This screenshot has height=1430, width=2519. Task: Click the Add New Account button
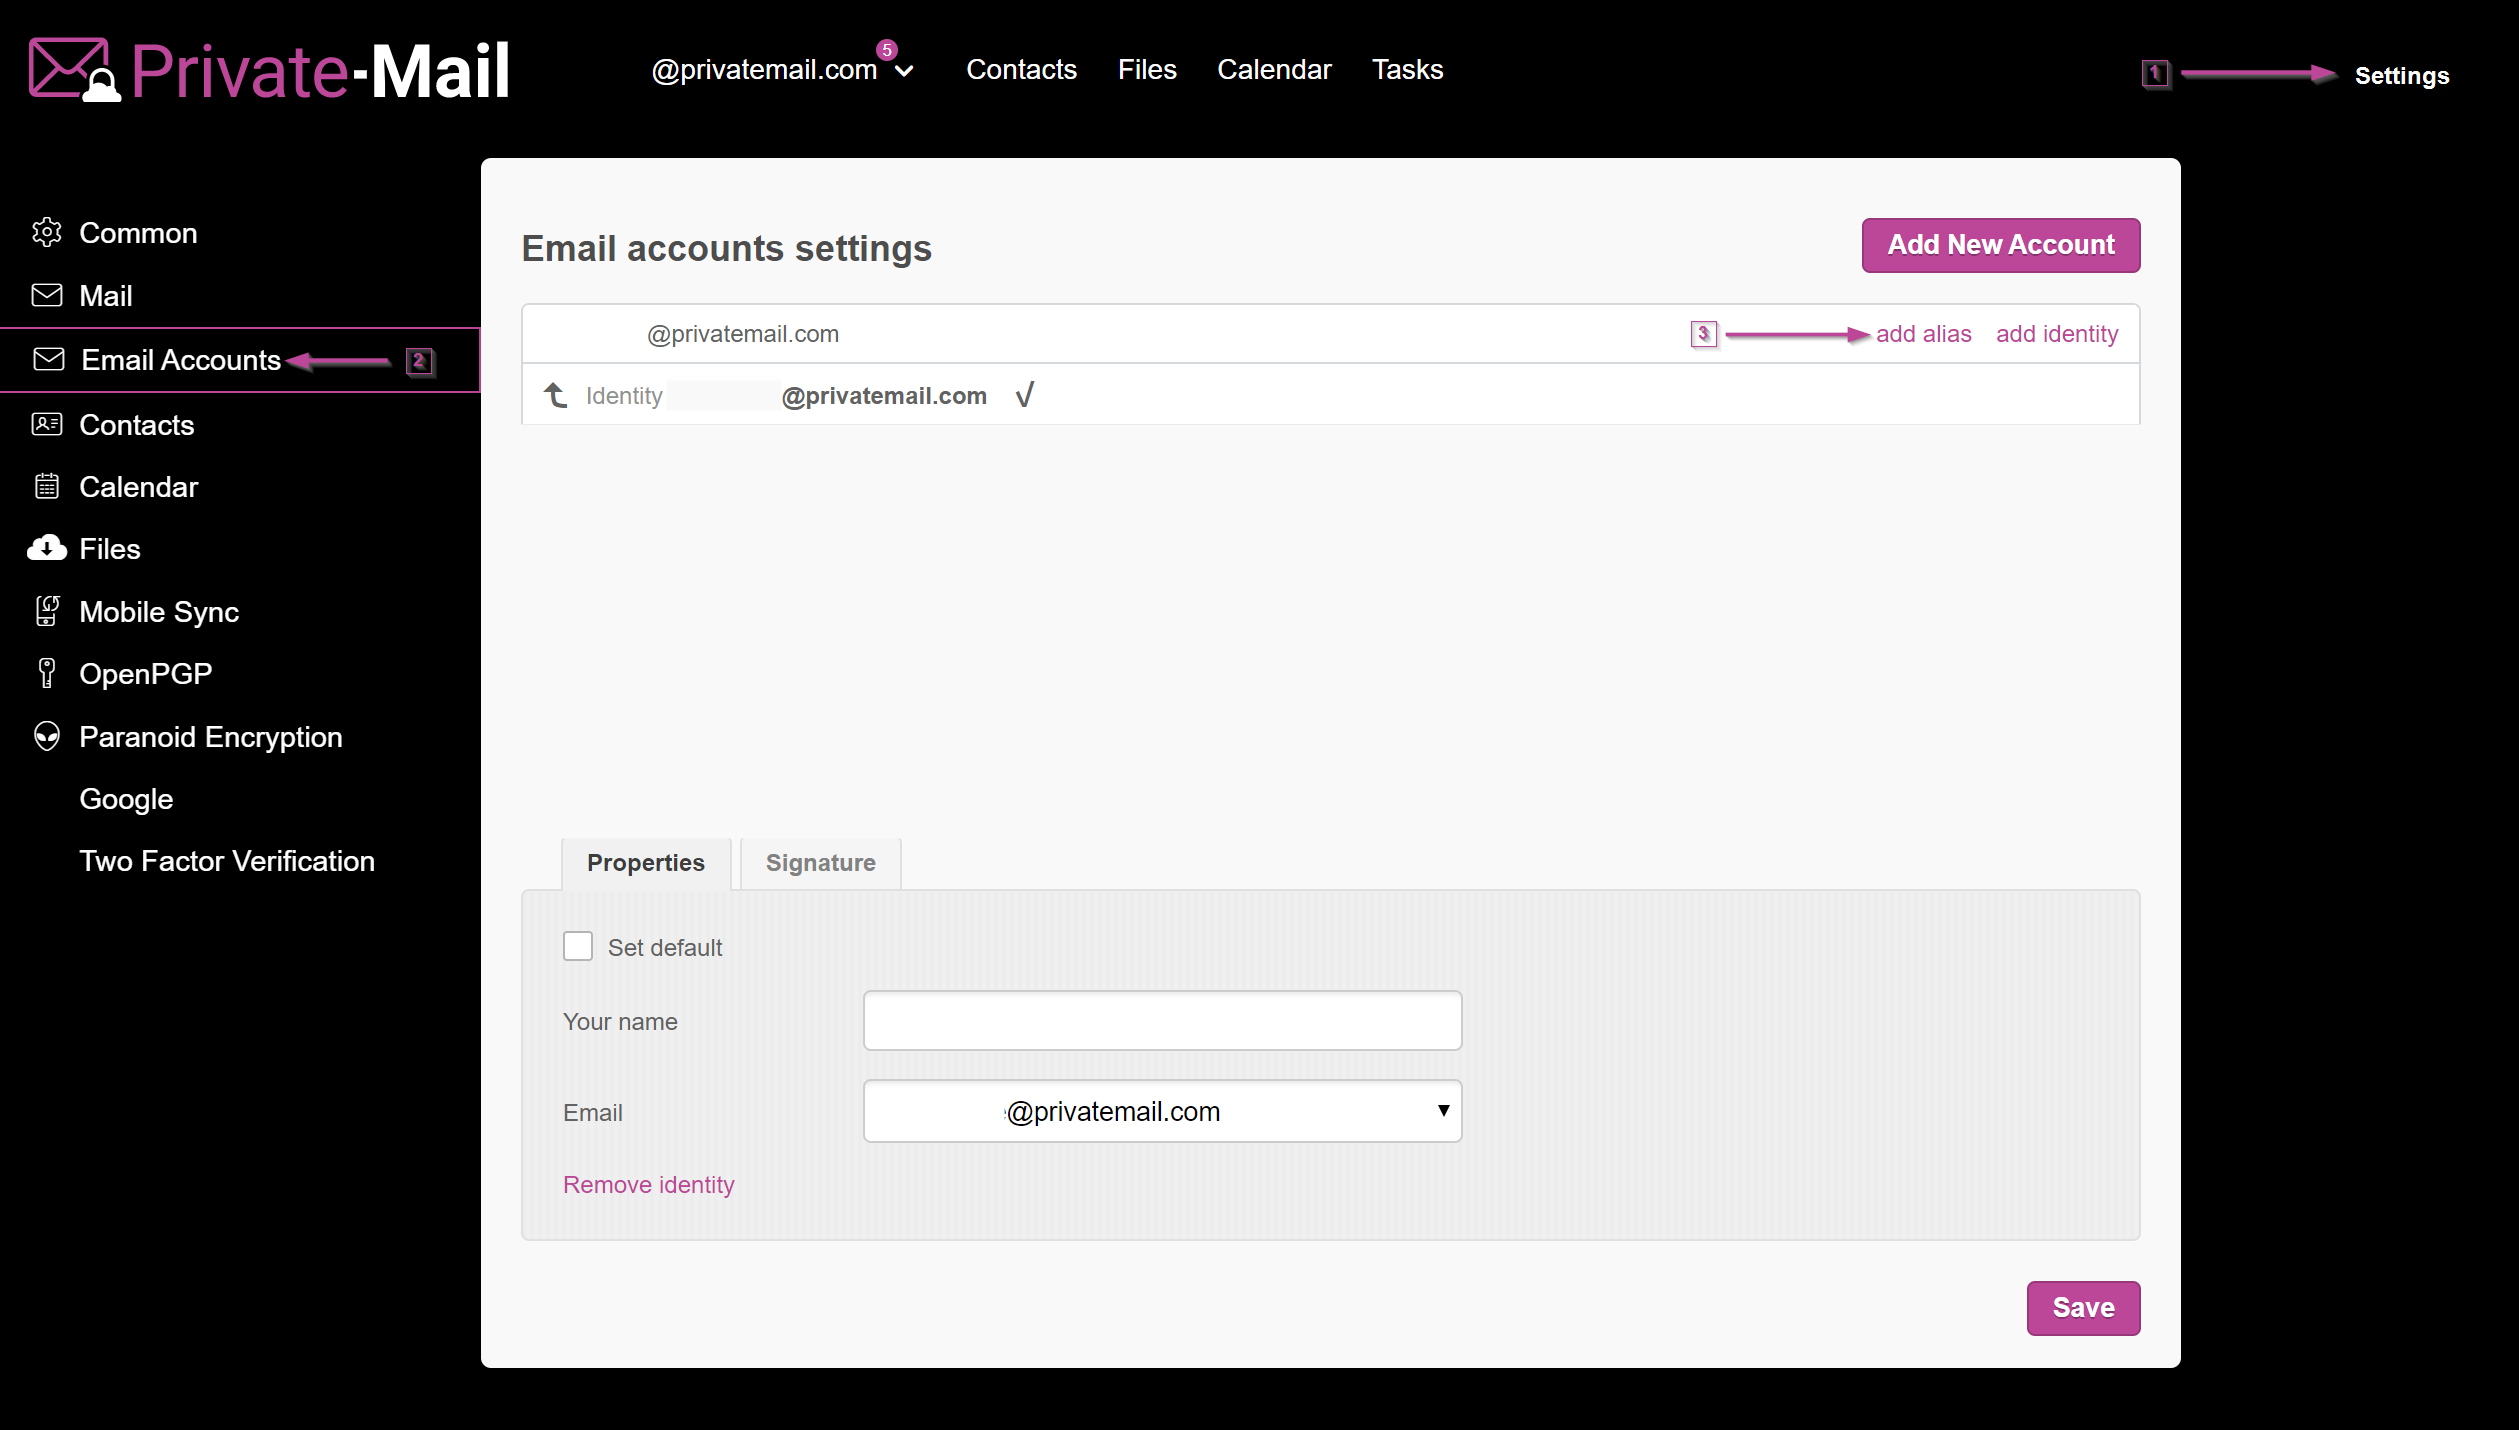tap(2000, 245)
